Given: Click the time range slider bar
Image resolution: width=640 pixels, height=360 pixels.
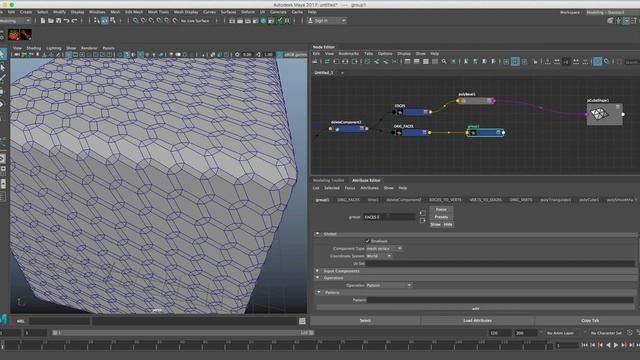Looking at the screenshot, I should (x=183, y=333).
